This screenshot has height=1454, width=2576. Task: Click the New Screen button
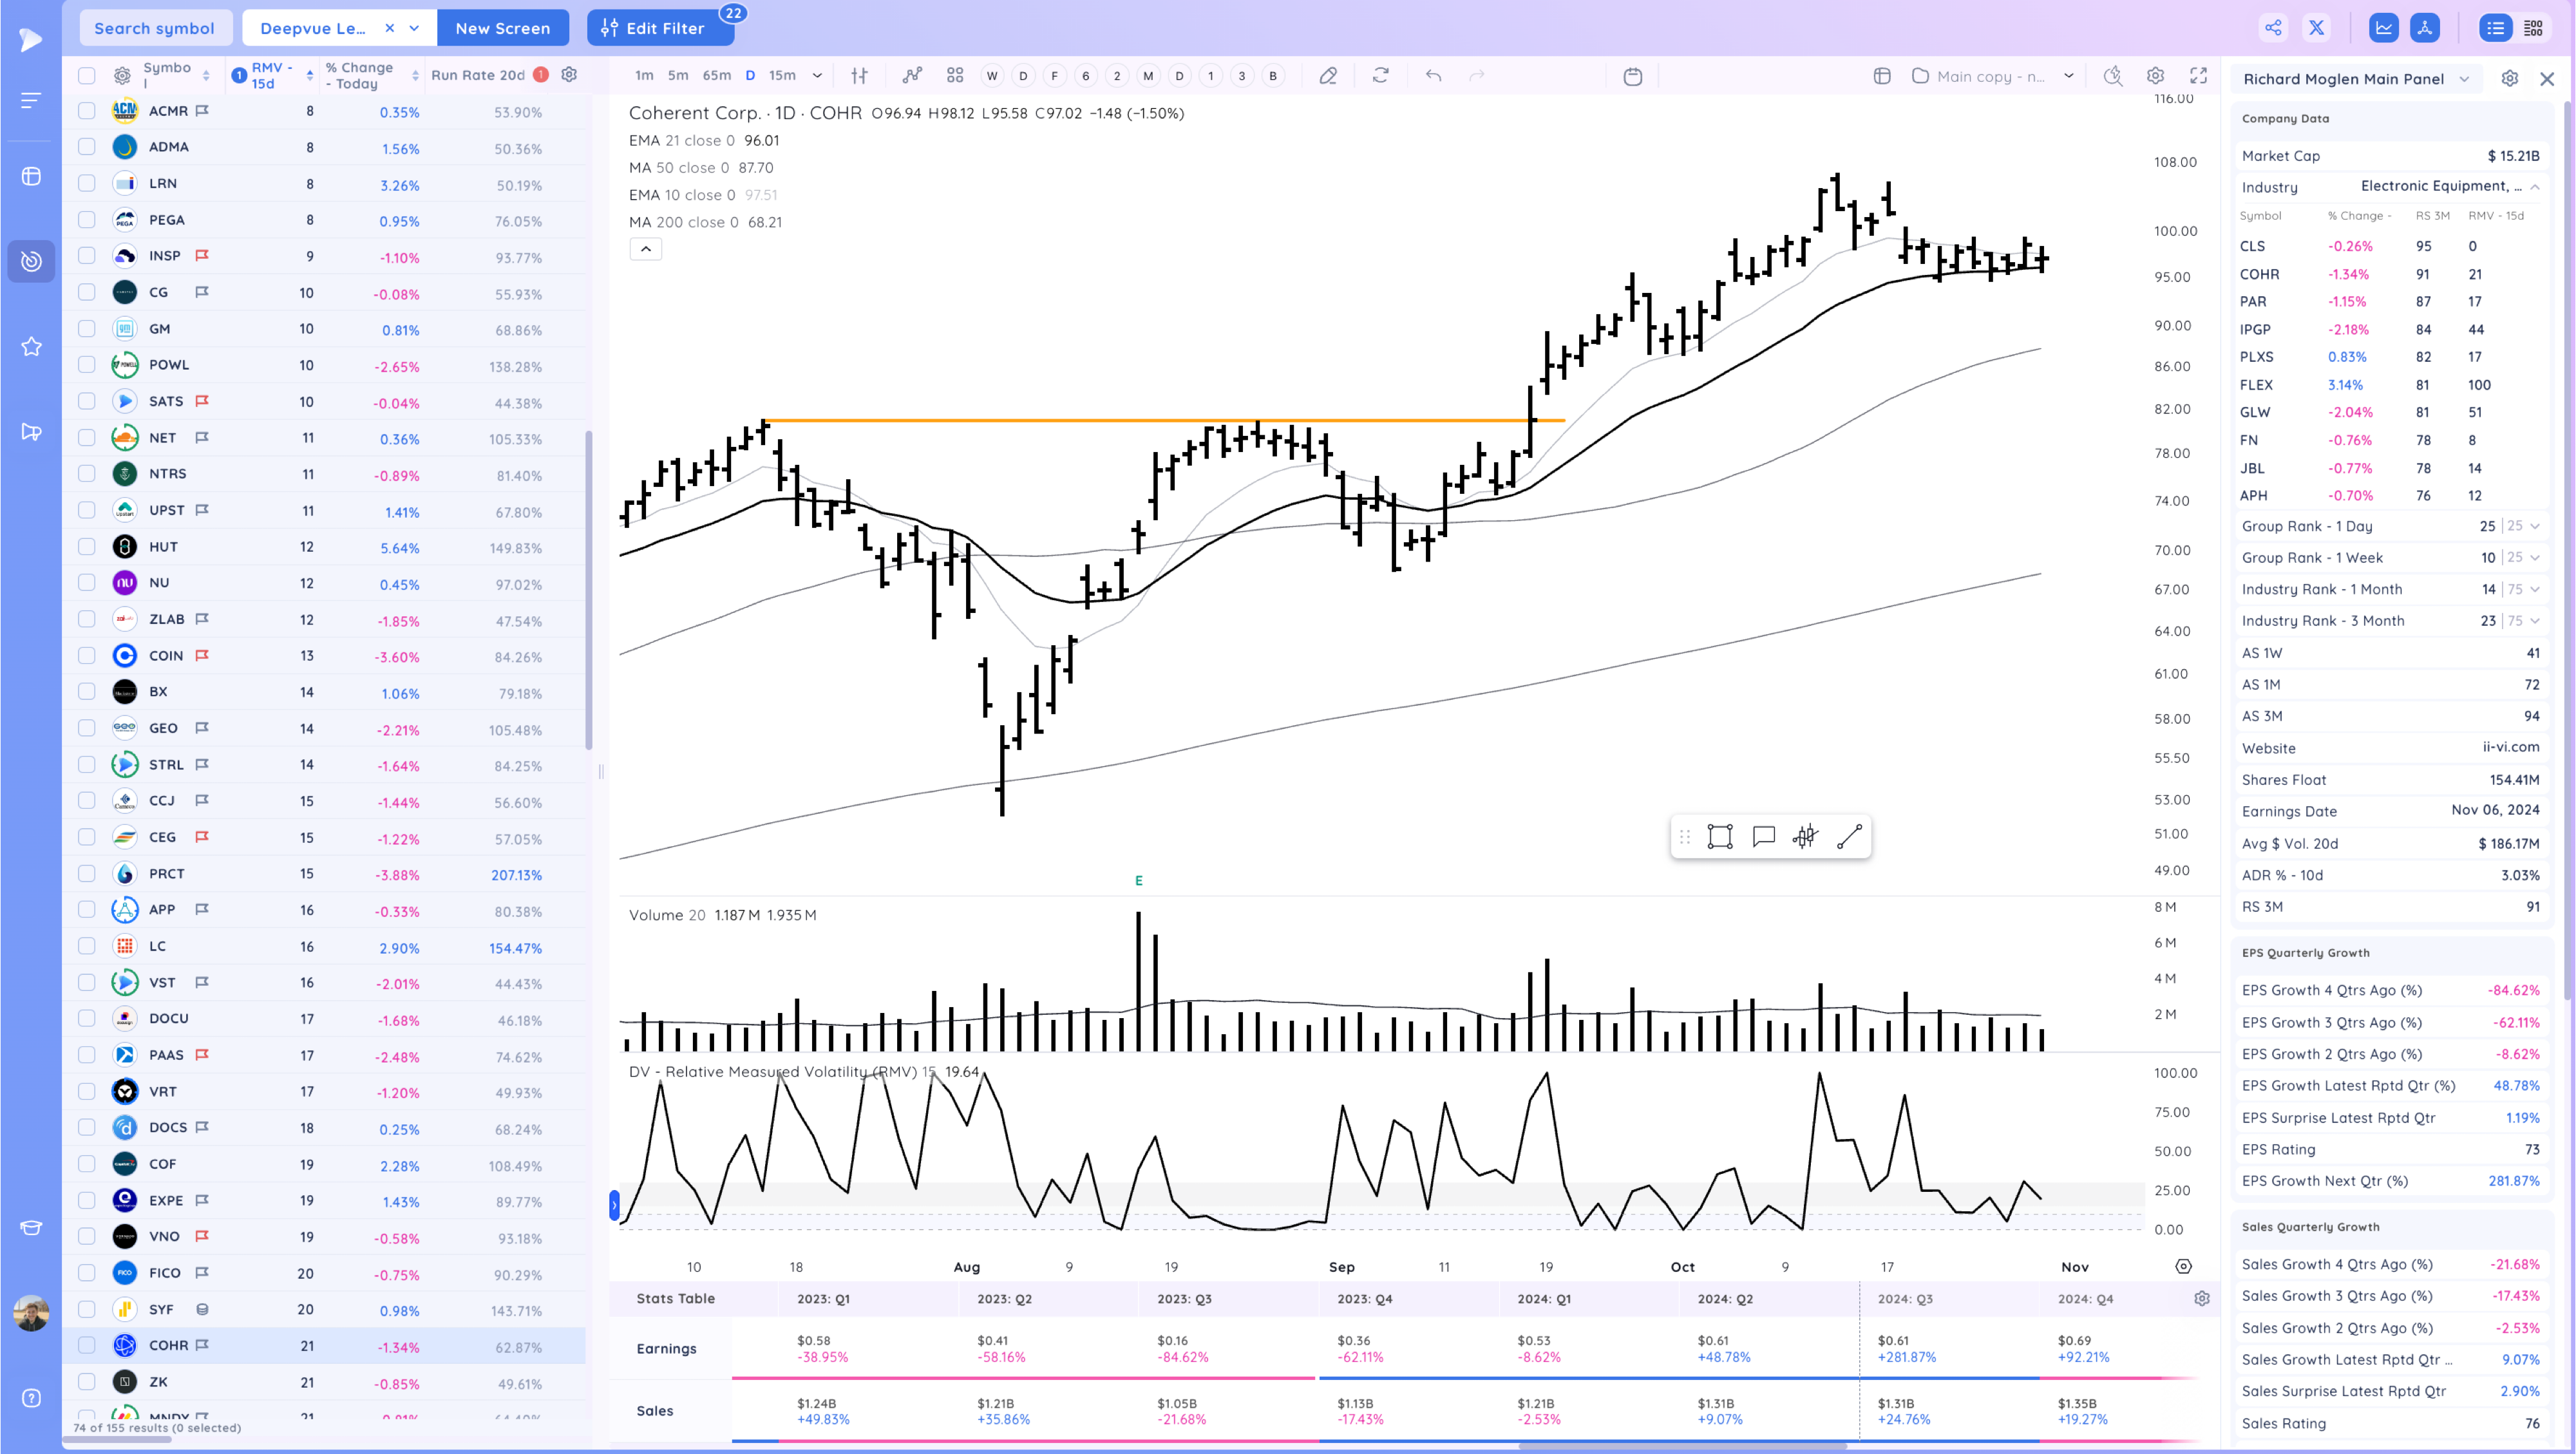tap(502, 28)
